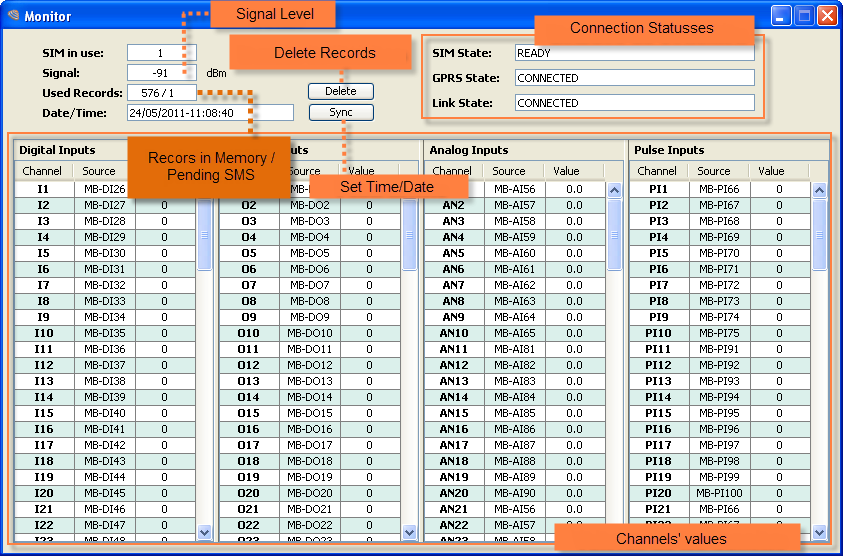Click Analog Inputs scrollbar thumb

[614, 234]
